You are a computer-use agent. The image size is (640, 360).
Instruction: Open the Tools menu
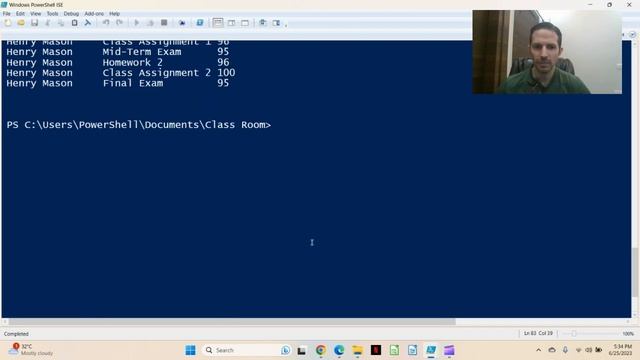(x=52, y=13)
